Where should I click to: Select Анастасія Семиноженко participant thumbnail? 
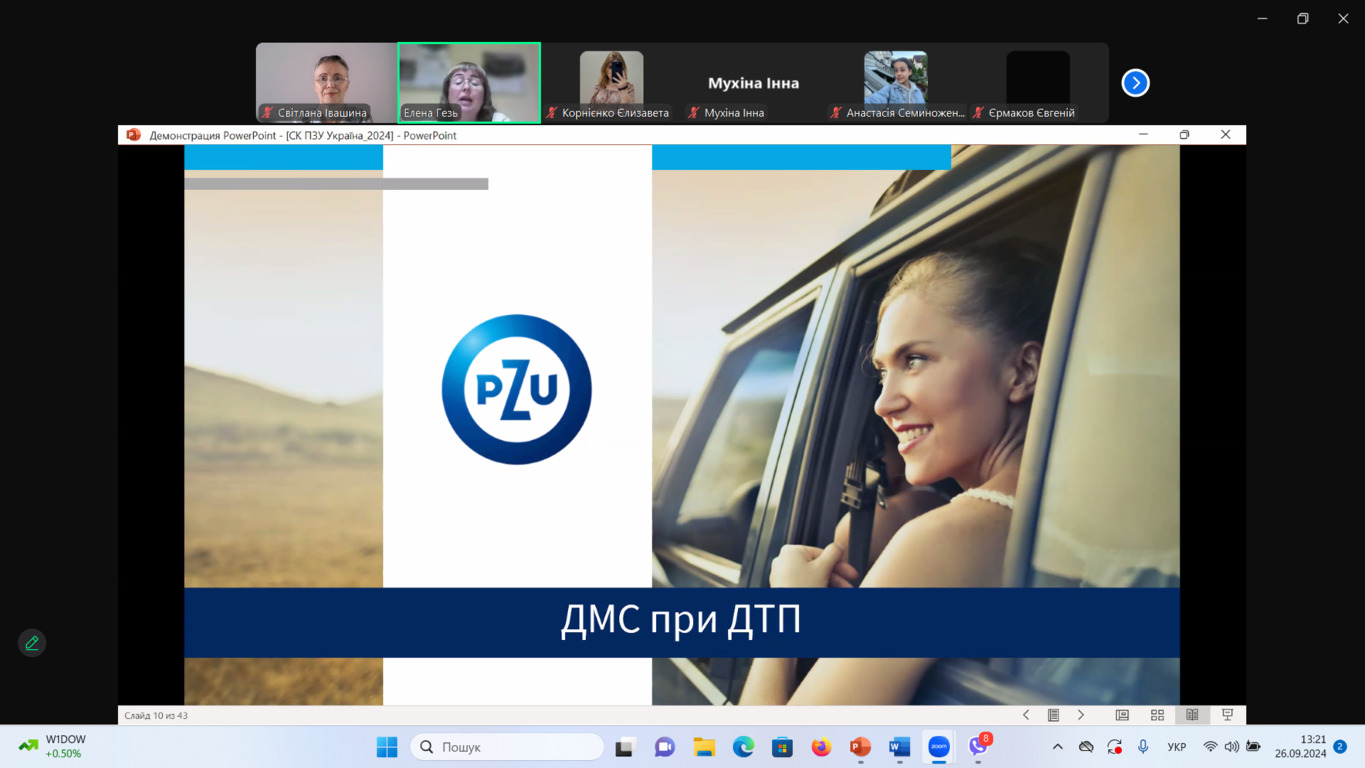[x=895, y=83]
